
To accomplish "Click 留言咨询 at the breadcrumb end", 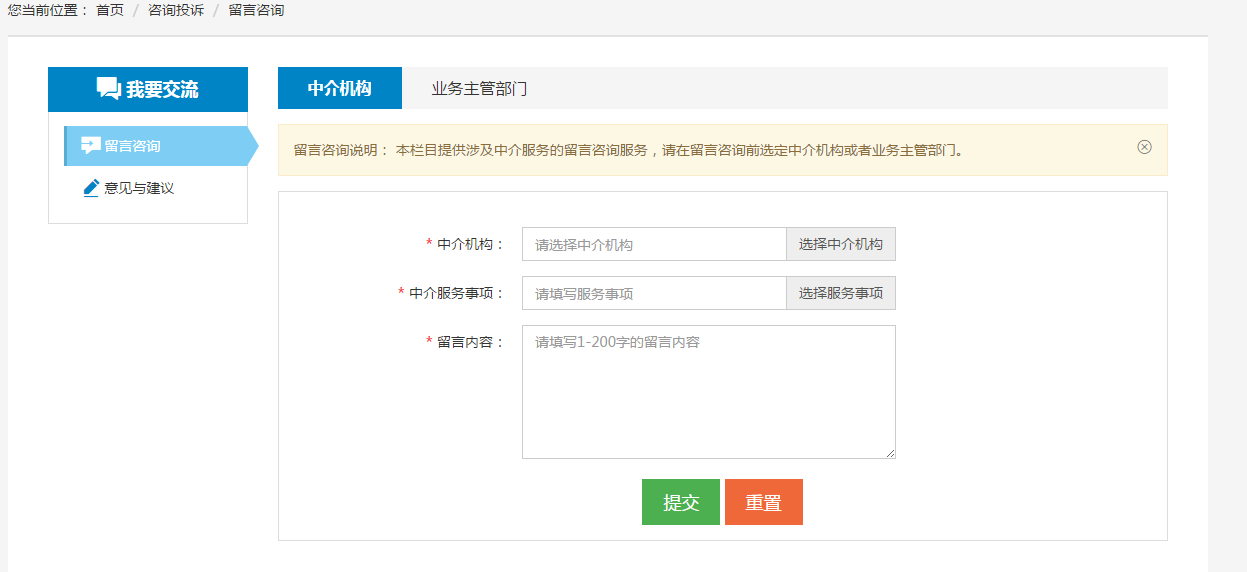I will tap(256, 10).
